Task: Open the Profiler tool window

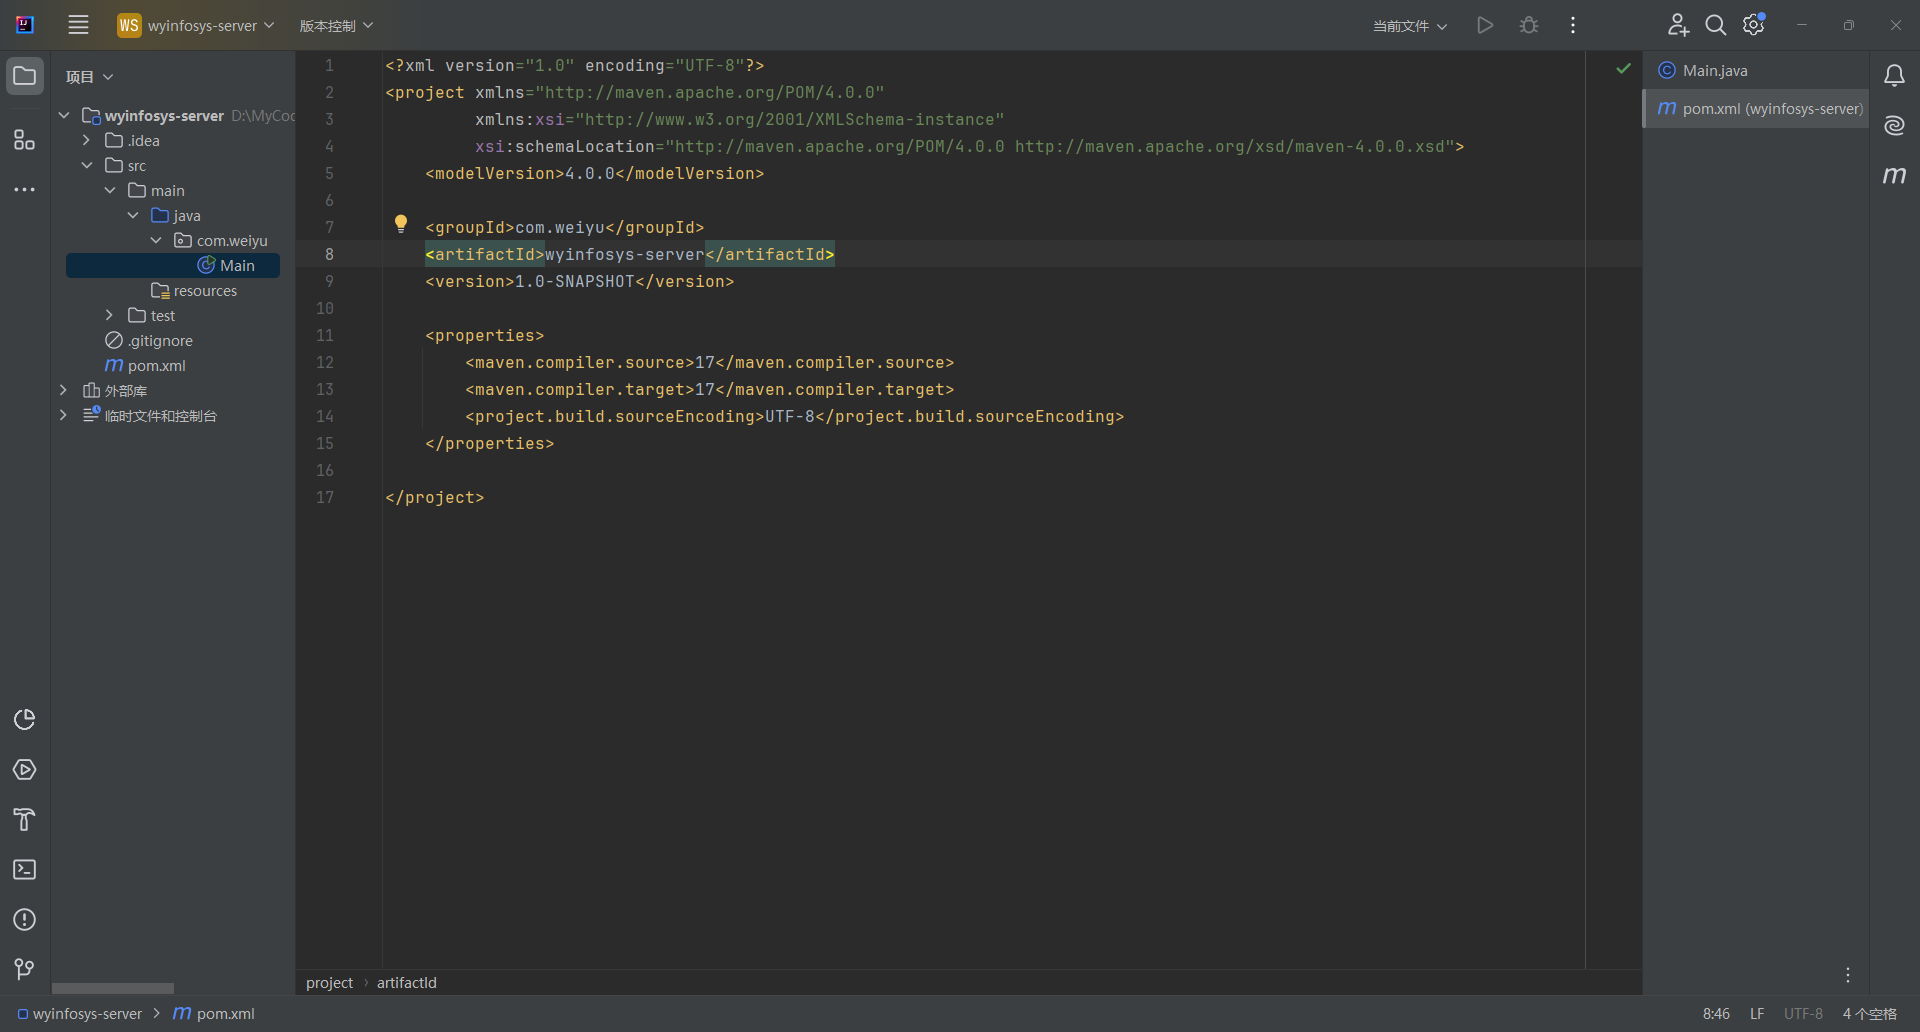Action: [24, 720]
